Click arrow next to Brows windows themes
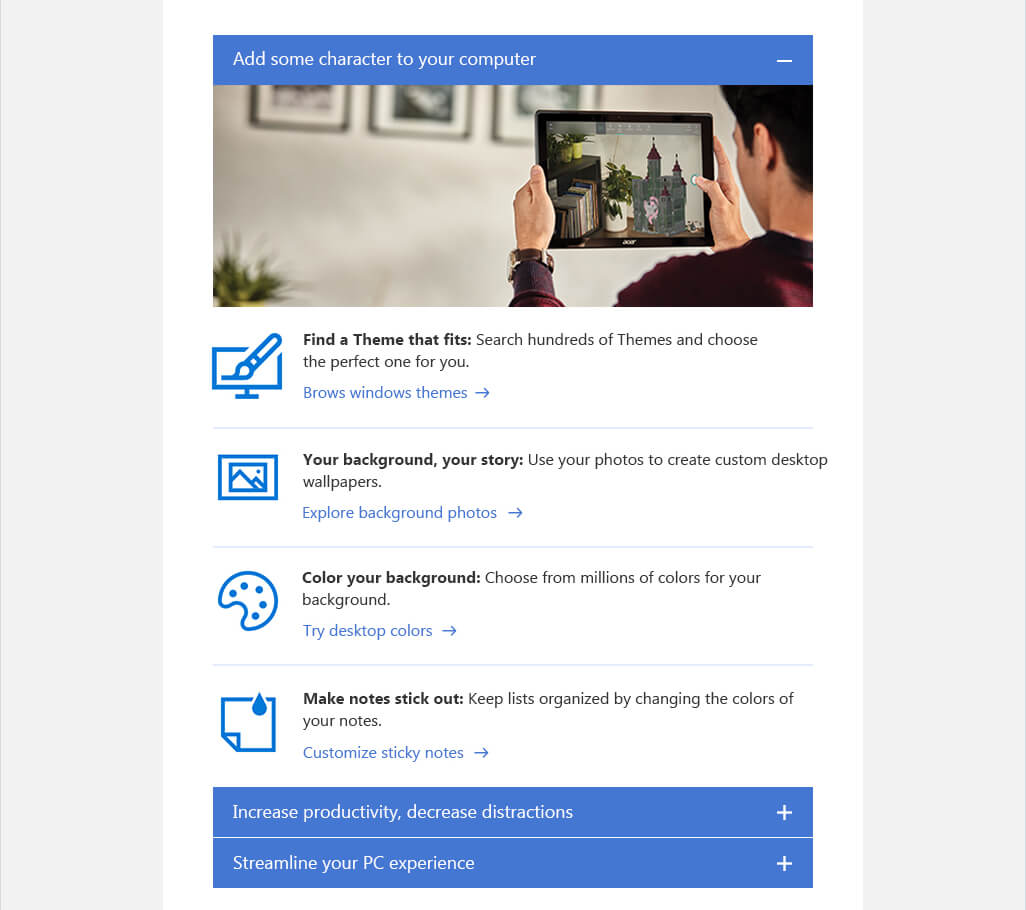The width and height of the screenshot is (1026, 910). point(482,393)
